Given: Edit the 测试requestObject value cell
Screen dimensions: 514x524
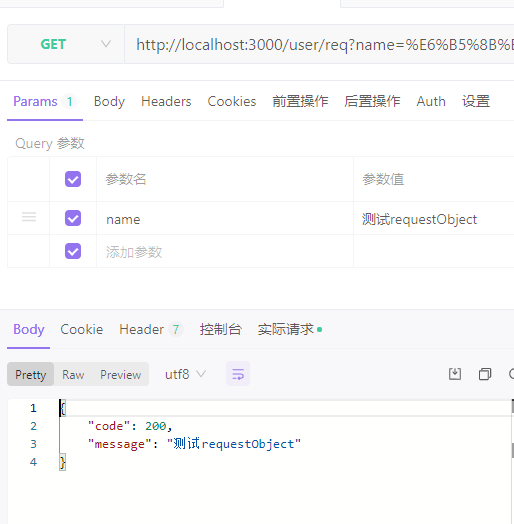Looking at the screenshot, I should (x=434, y=219).
